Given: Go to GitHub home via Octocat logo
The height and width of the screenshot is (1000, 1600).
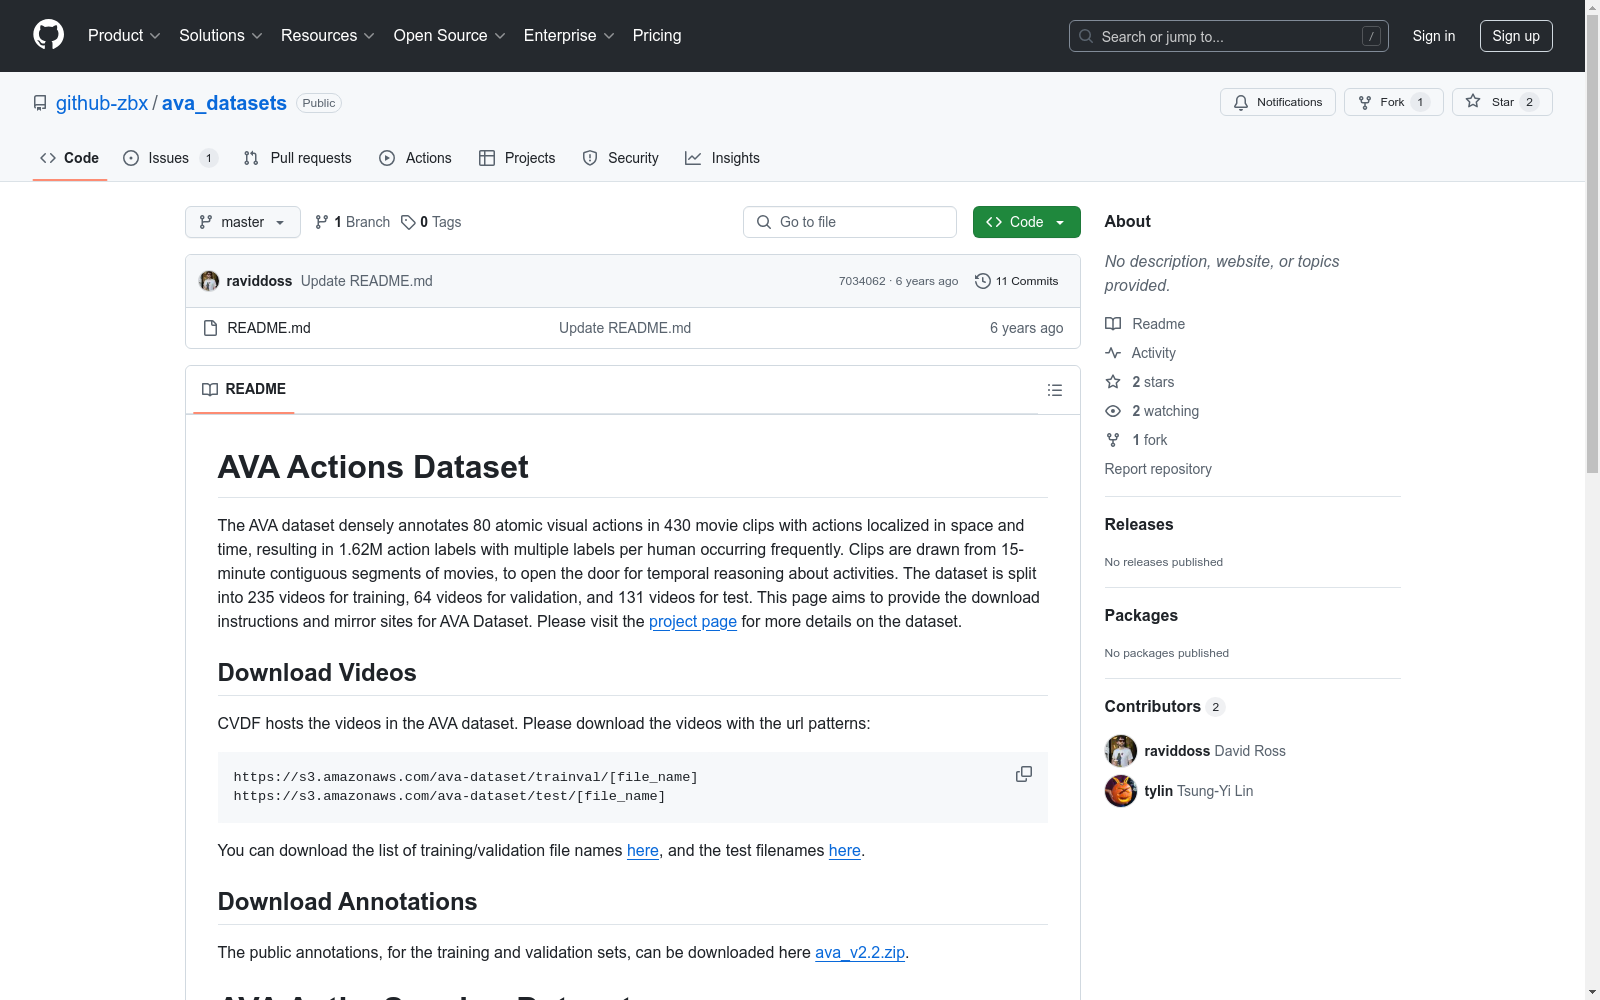Looking at the screenshot, I should pos(48,35).
